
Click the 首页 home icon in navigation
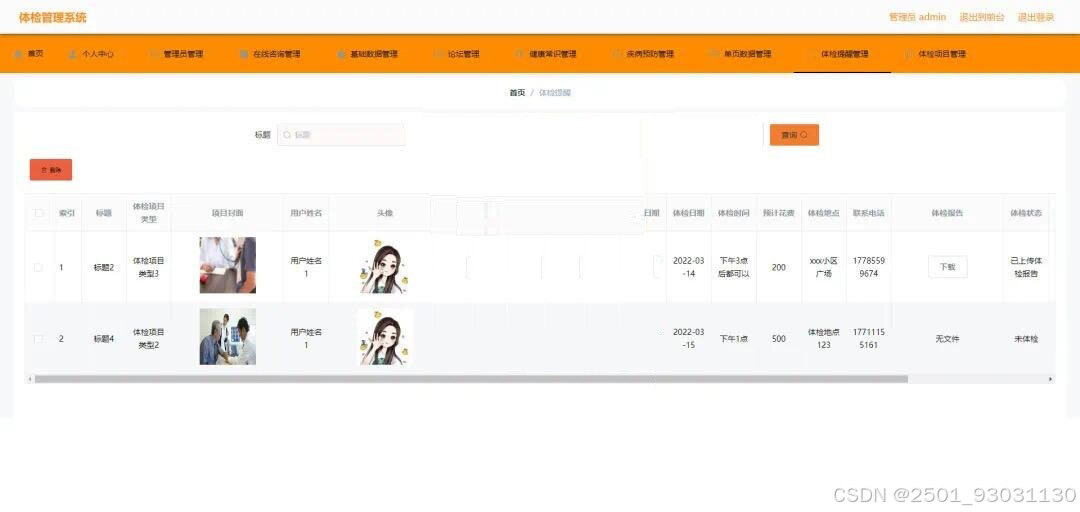(x=18, y=54)
